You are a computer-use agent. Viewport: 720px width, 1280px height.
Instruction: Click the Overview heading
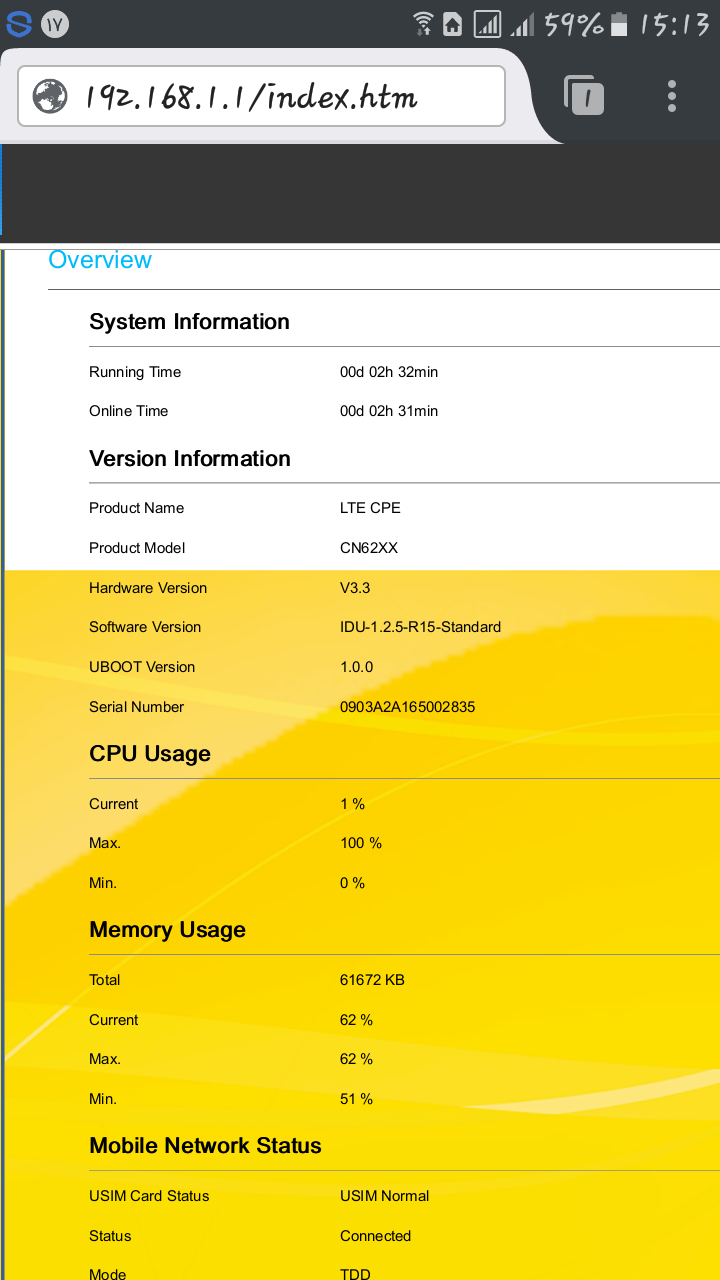pos(100,260)
